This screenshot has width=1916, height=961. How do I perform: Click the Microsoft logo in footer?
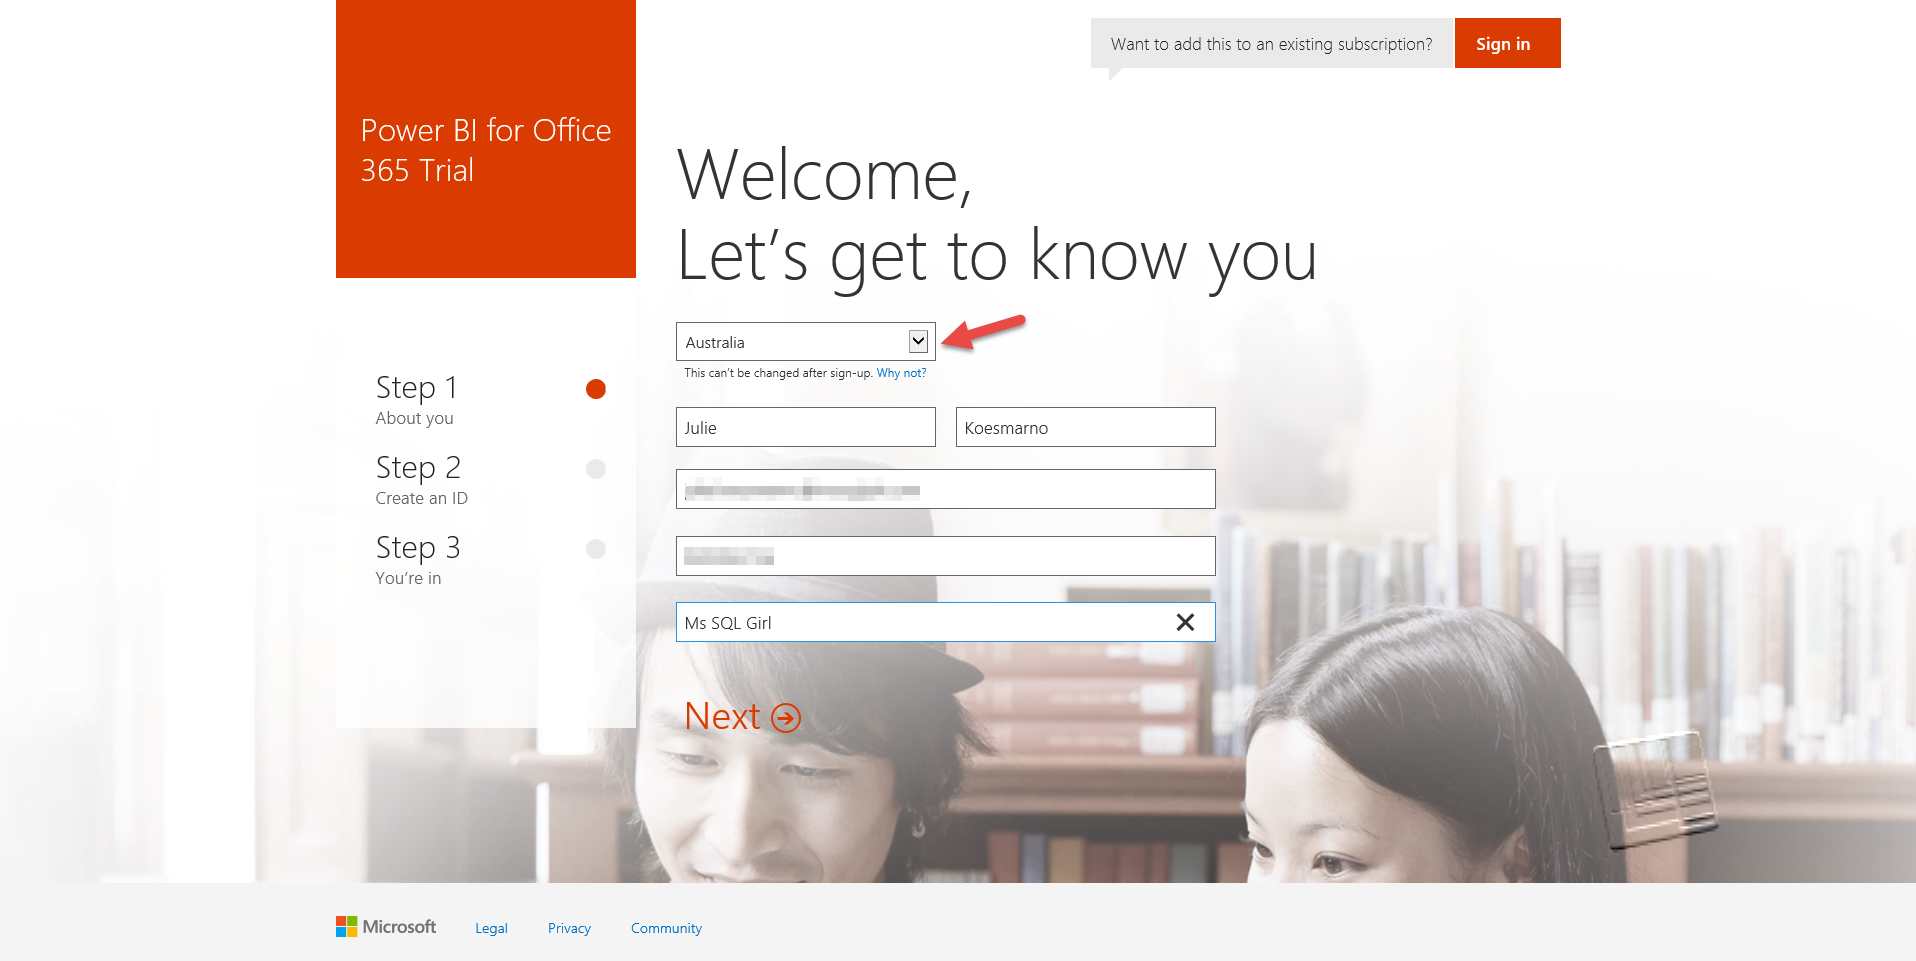pyautogui.click(x=386, y=927)
